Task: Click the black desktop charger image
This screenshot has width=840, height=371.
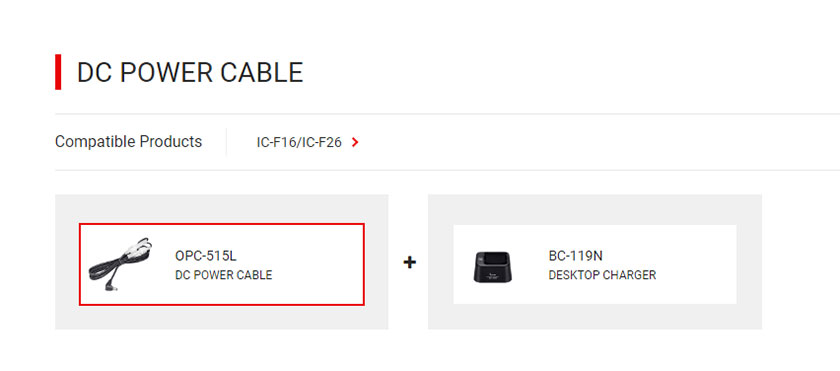Action: pos(492,266)
